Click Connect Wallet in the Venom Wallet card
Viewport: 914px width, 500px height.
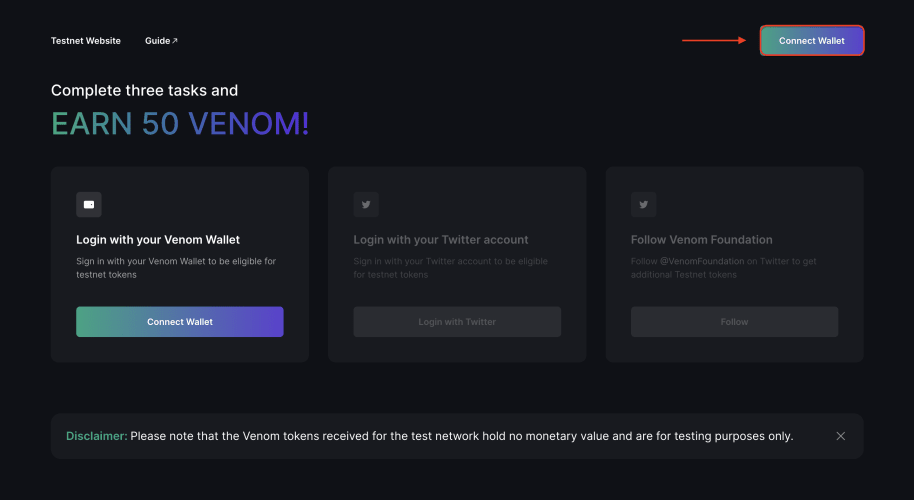pos(180,322)
